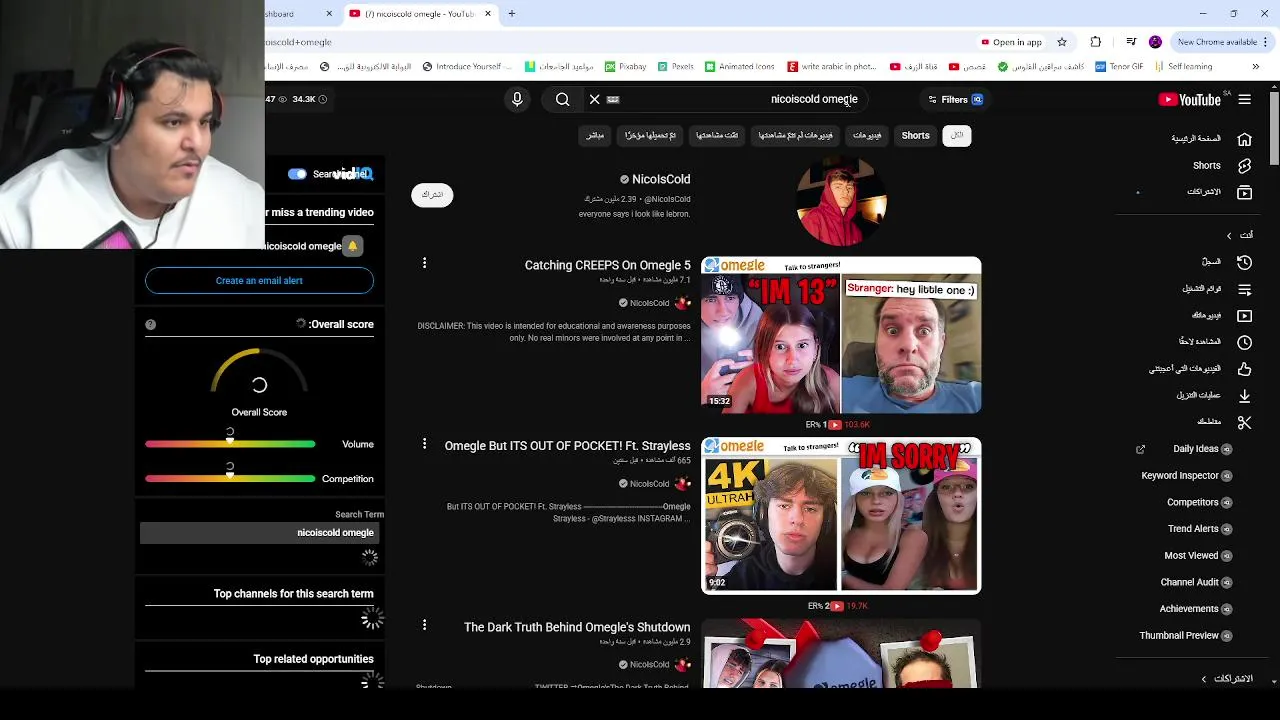Viewport: 1280px width, 720px height.
Task: Select the Recently uploaded filter chip
Action: pyautogui.click(x=650, y=135)
